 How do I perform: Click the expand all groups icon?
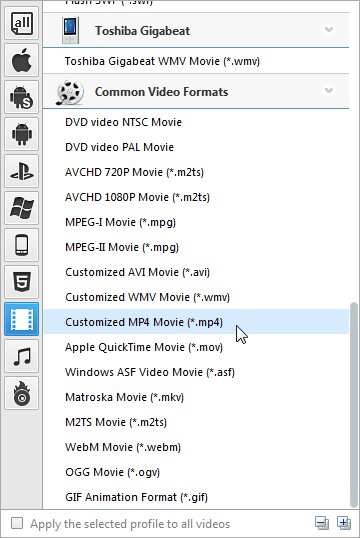tap(344, 523)
